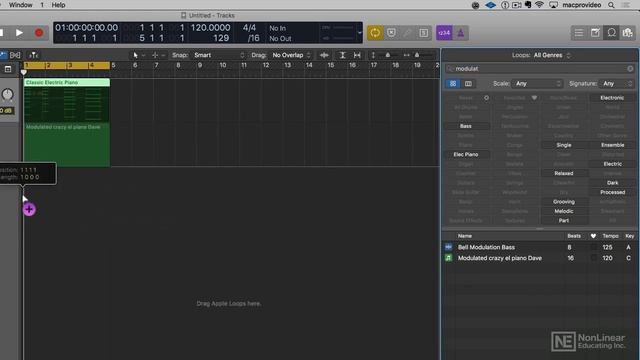Toggle the purple metronome button
The width and height of the screenshot is (640, 360).
tap(460, 33)
